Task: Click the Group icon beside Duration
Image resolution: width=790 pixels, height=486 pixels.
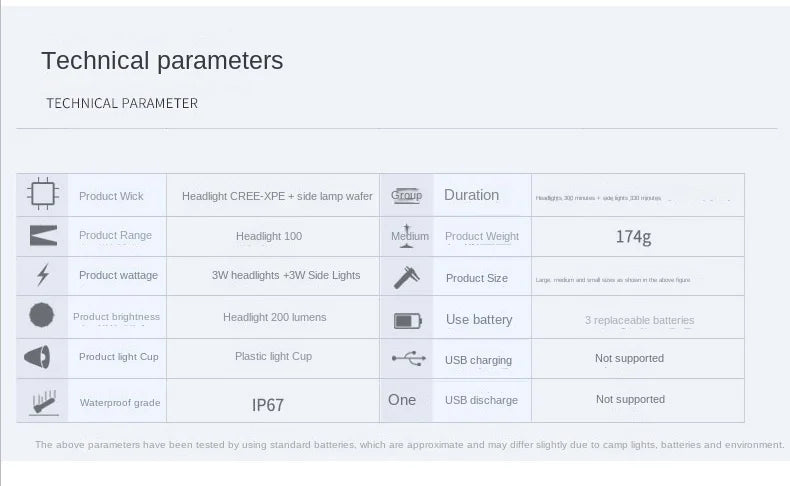Action: (x=406, y=195)
